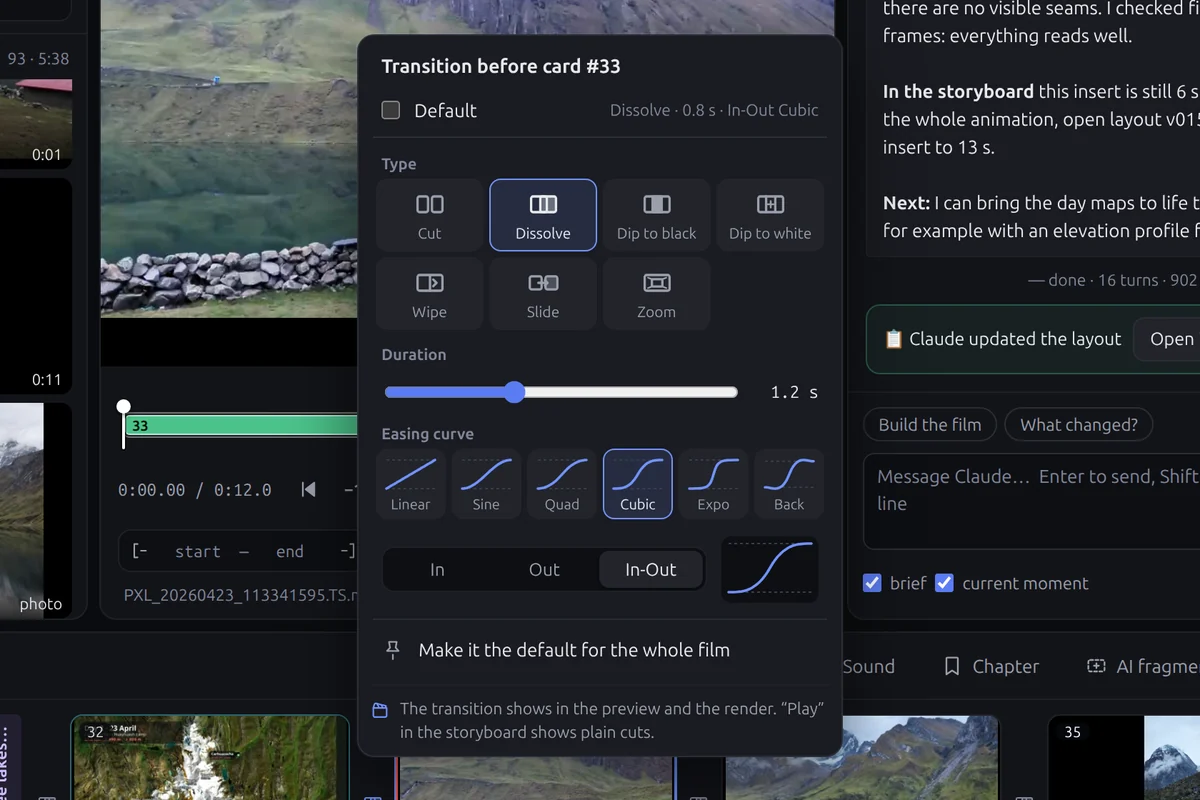Screen dimensions: 1200x800
Task: Focus the Message Claude input field
Action: 1031,503
